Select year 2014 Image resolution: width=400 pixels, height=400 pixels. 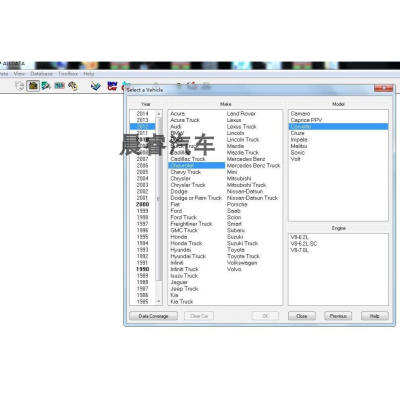(142, 114)
